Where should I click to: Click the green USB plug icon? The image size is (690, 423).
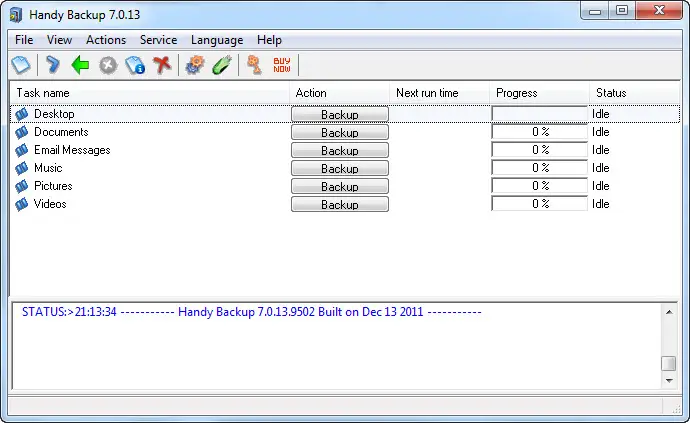coord(222,65)
